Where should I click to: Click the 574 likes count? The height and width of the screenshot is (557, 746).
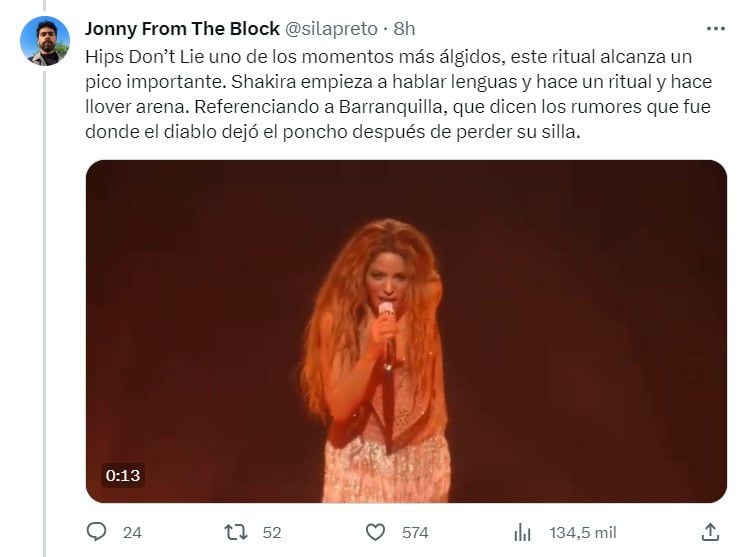pos(415,532)
